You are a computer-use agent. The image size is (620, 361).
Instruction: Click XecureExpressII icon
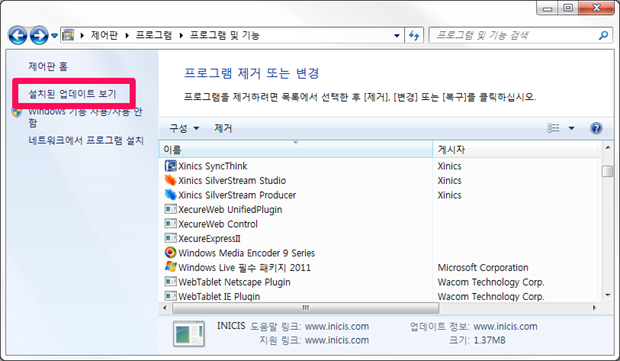[170, 238]
